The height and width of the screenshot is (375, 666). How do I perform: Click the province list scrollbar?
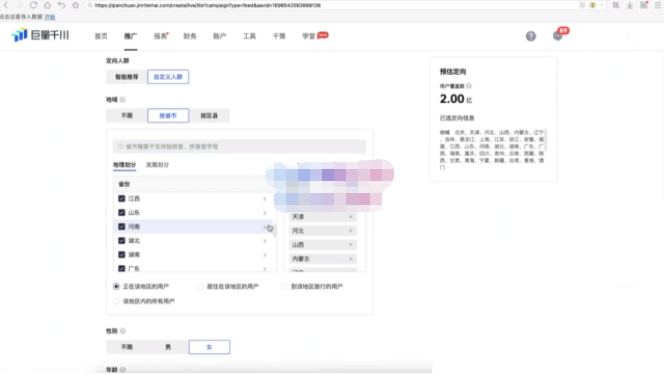click(x=275, y=231)
